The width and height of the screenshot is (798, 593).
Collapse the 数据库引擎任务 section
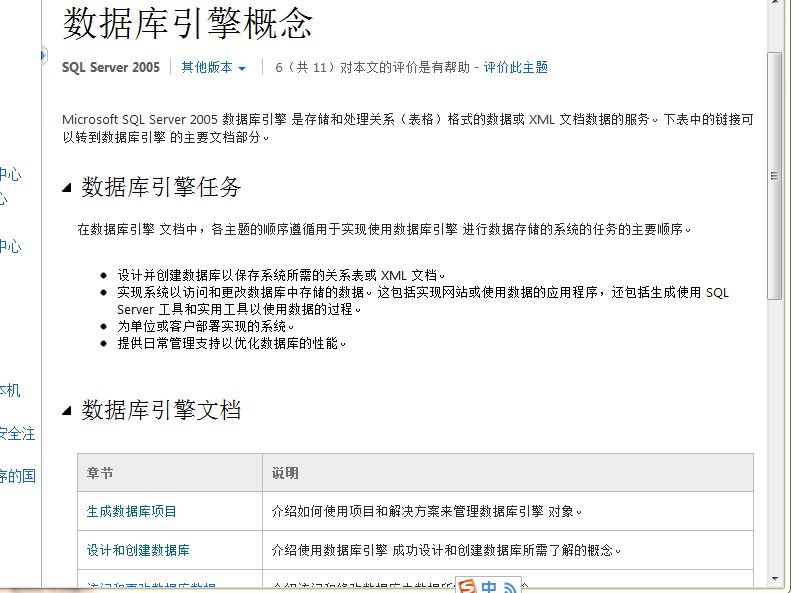pyautogui.click(x=67, y=188)
